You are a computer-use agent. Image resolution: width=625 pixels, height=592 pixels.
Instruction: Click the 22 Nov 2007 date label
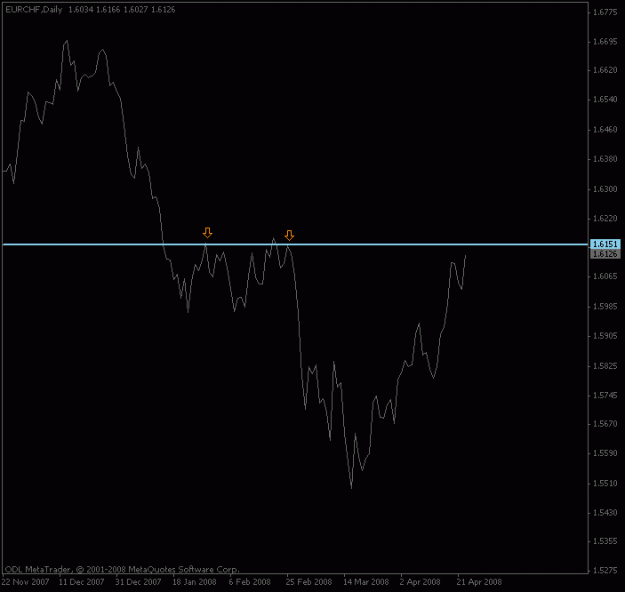pos(25,582)
